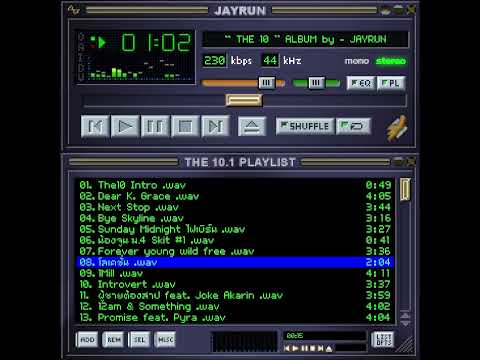Click the large Play button
Screen dimensions: 480x360
125,126
